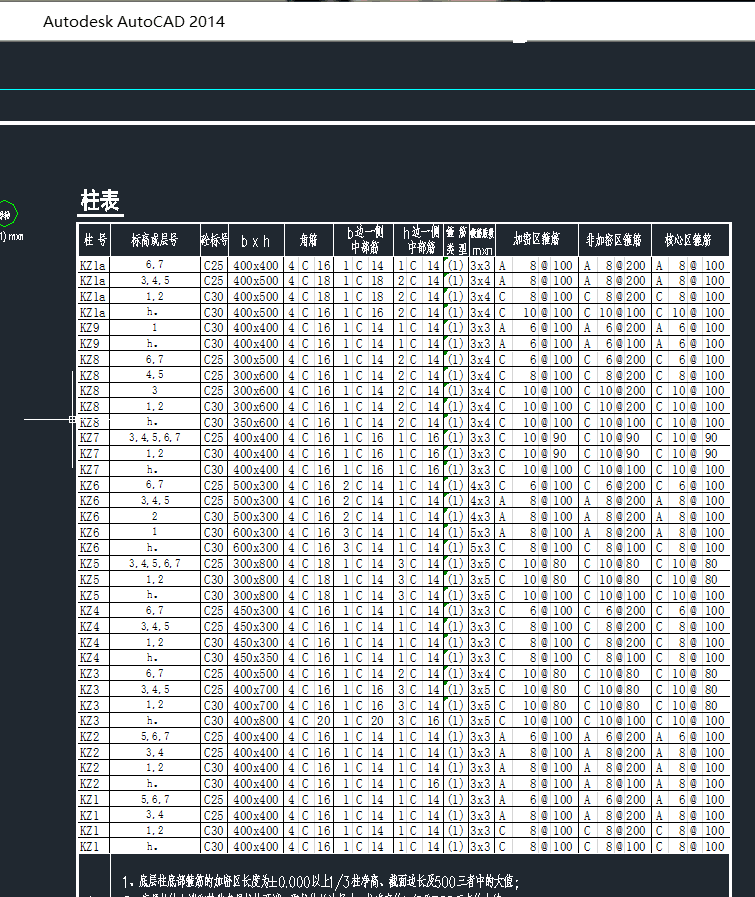Click the mxn label beside the green symbol

(12, 236)
